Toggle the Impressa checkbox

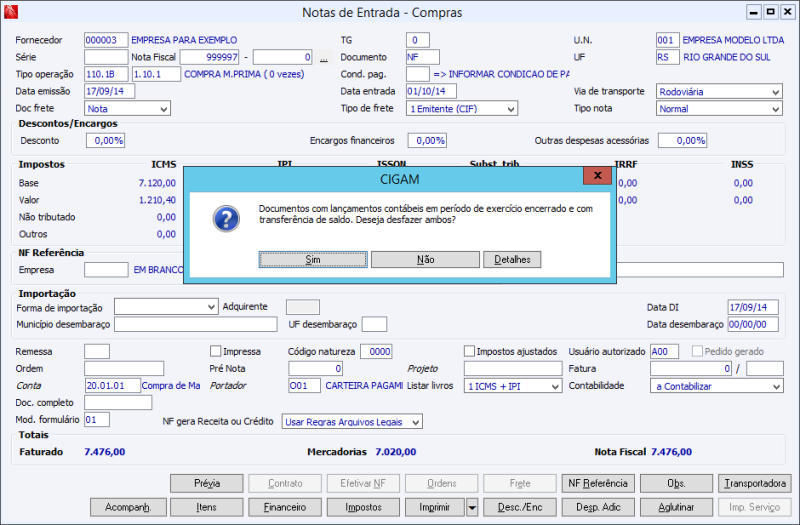(215, 351)
